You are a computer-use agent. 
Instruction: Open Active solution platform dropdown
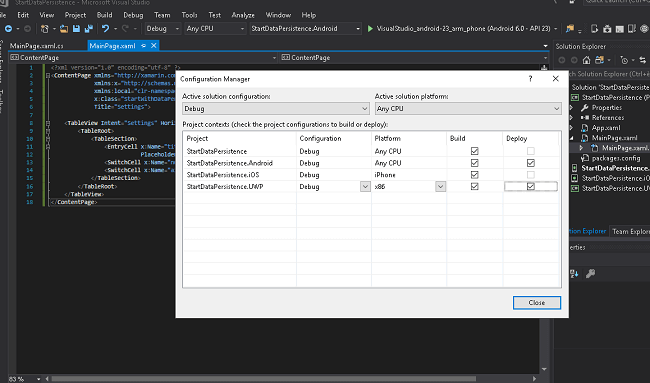tap(468, 109)
